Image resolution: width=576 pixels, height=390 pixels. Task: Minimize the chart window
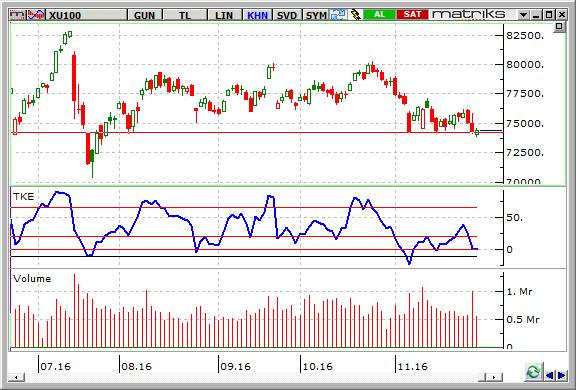(x=537, y=15)
